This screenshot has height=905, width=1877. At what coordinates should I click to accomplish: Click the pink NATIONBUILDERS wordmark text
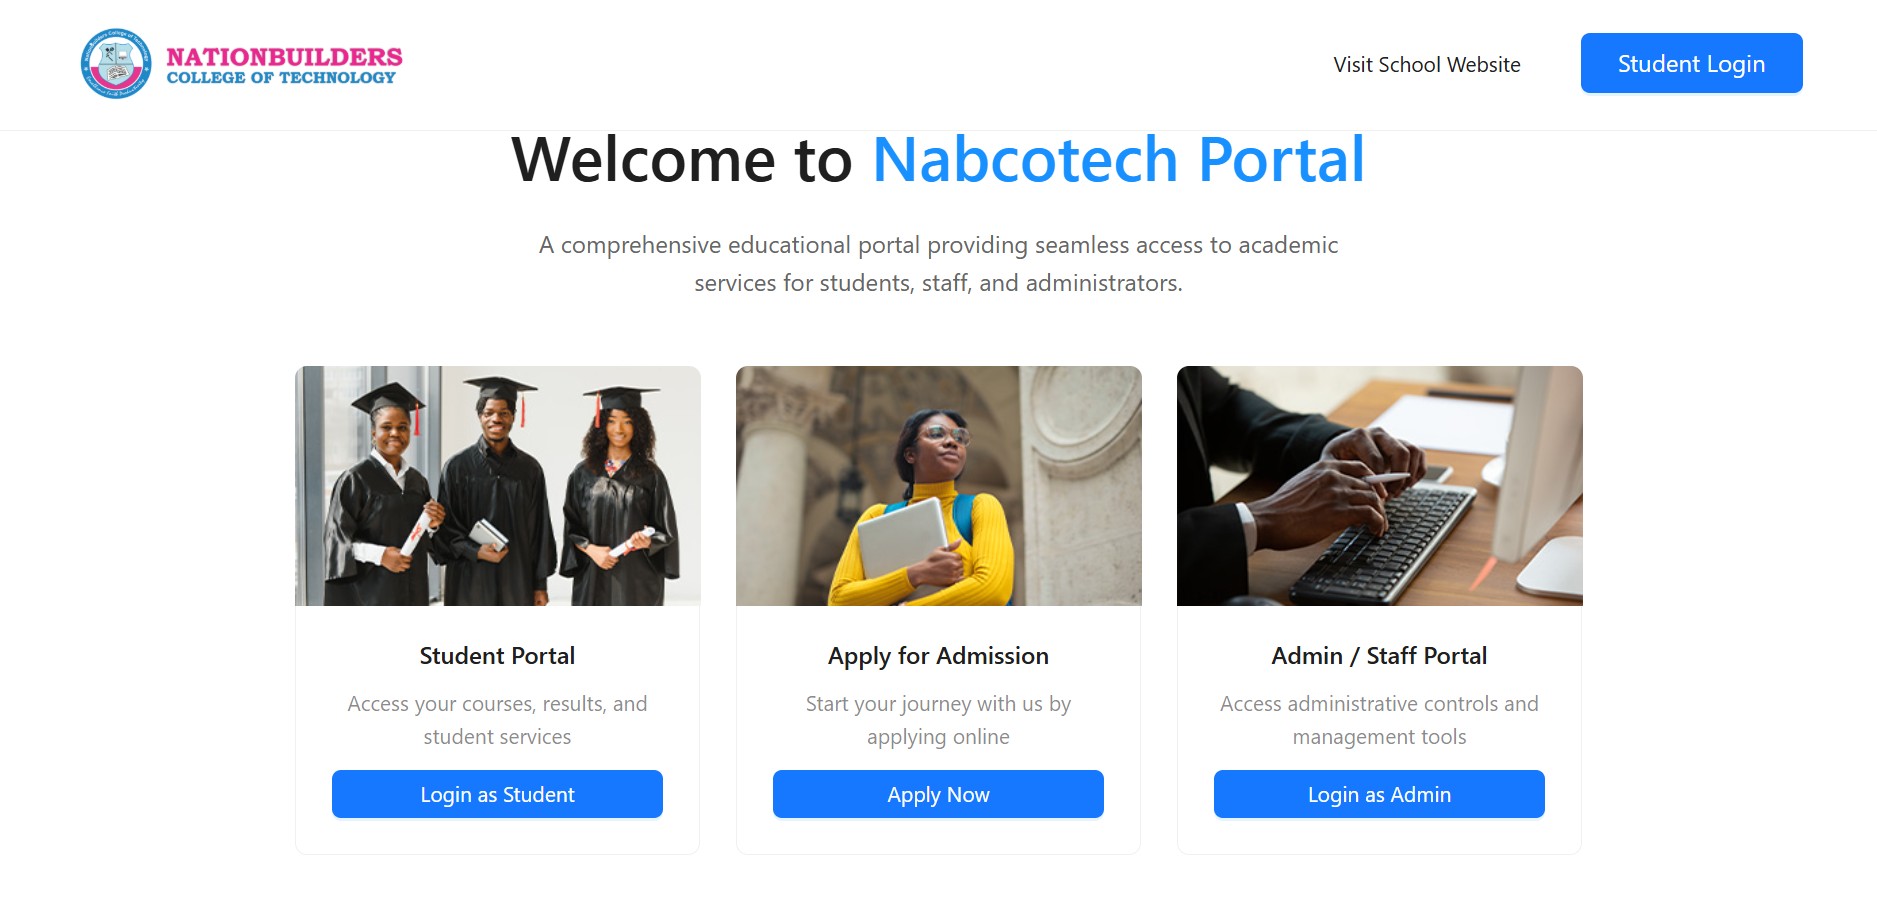pos(284,56)
